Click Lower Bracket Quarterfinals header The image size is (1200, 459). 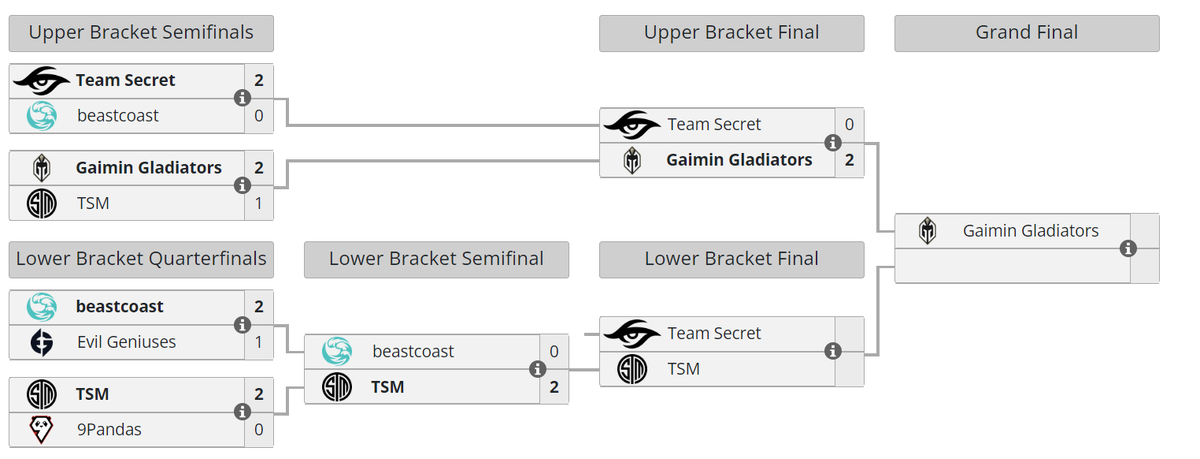(141, 259)
